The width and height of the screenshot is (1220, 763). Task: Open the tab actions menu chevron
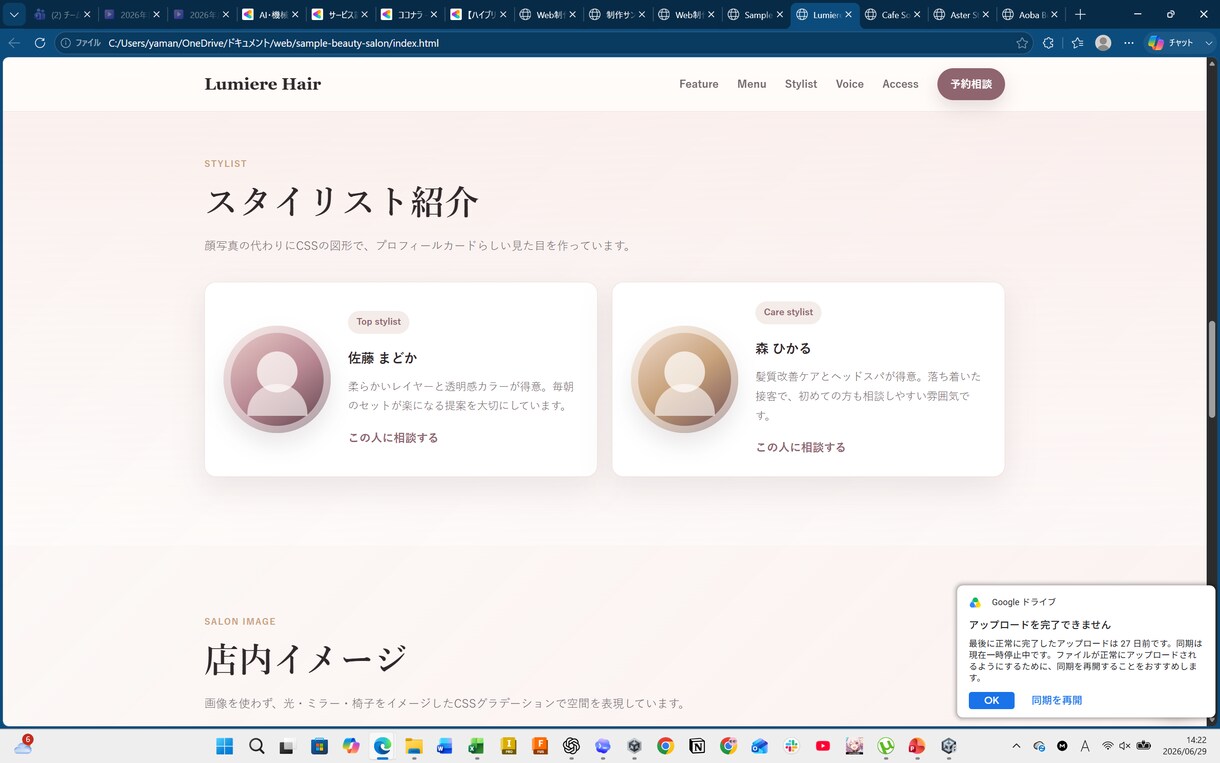click(14, 15)
